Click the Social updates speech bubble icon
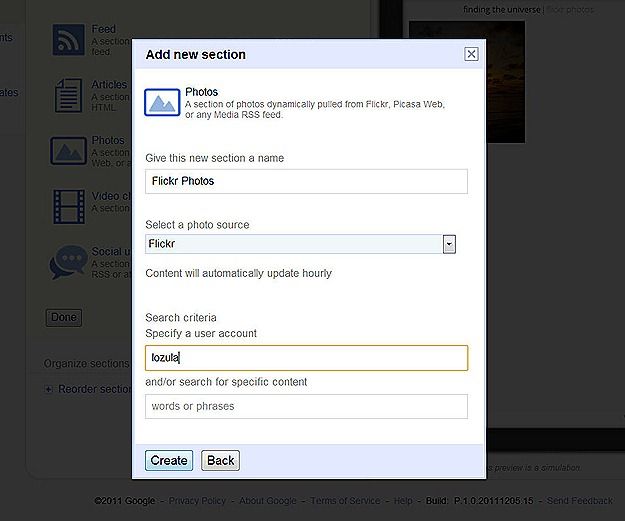 point(69,262)
